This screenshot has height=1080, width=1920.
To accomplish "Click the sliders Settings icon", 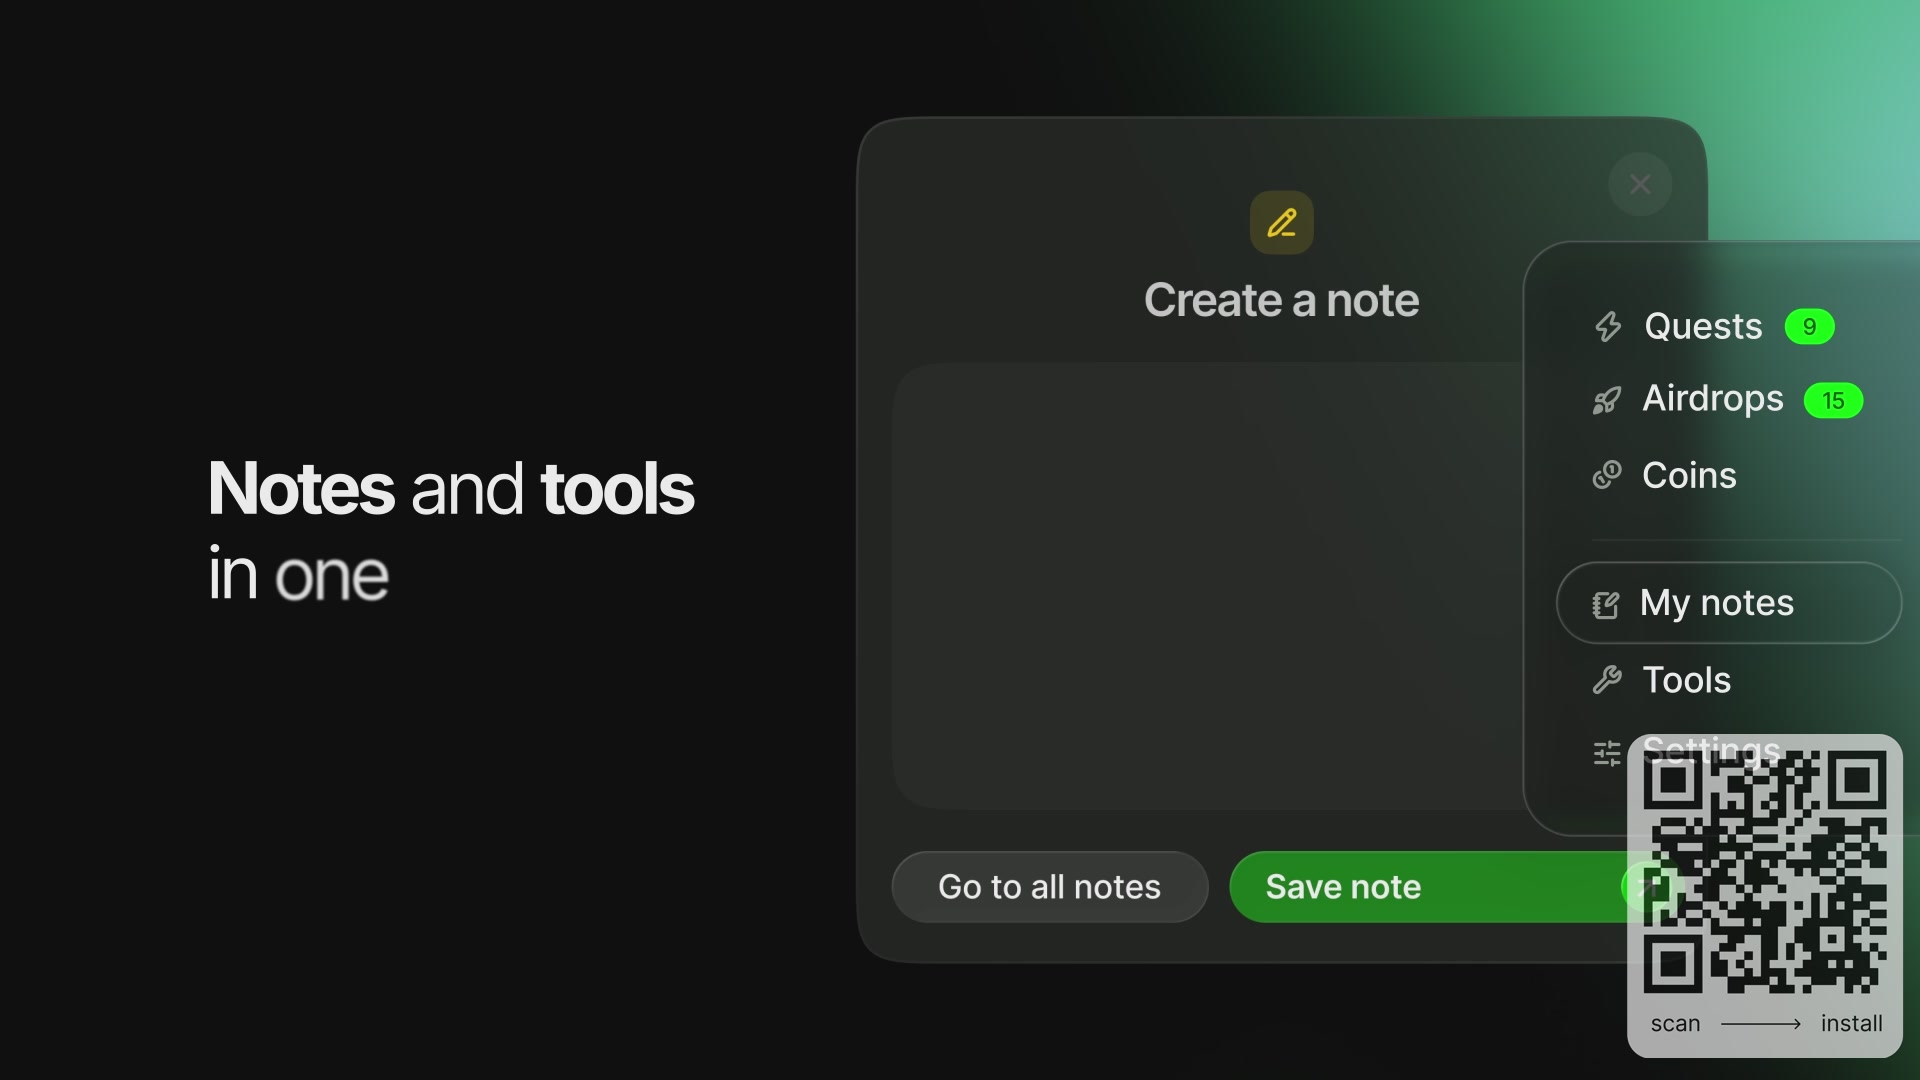I will pos(1607,753).
